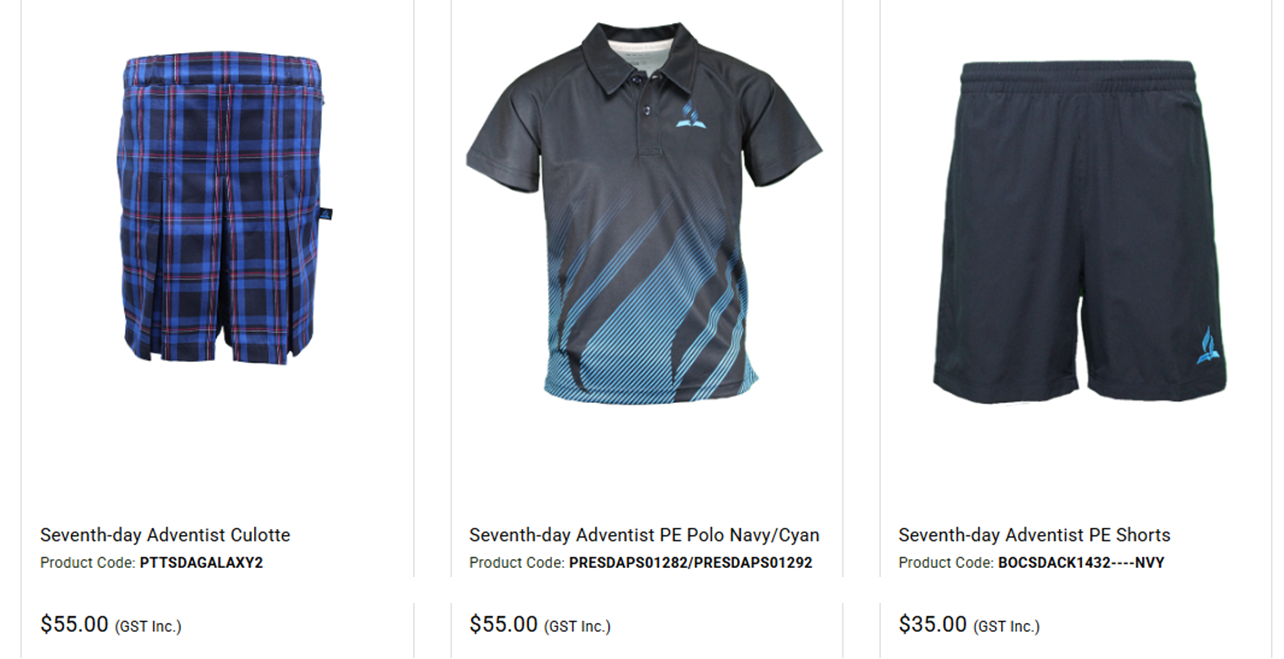The image size is (1284, 659).
Task: Open the Seventh-day Adventist PE Shorts link
Action: [1034, 535]
